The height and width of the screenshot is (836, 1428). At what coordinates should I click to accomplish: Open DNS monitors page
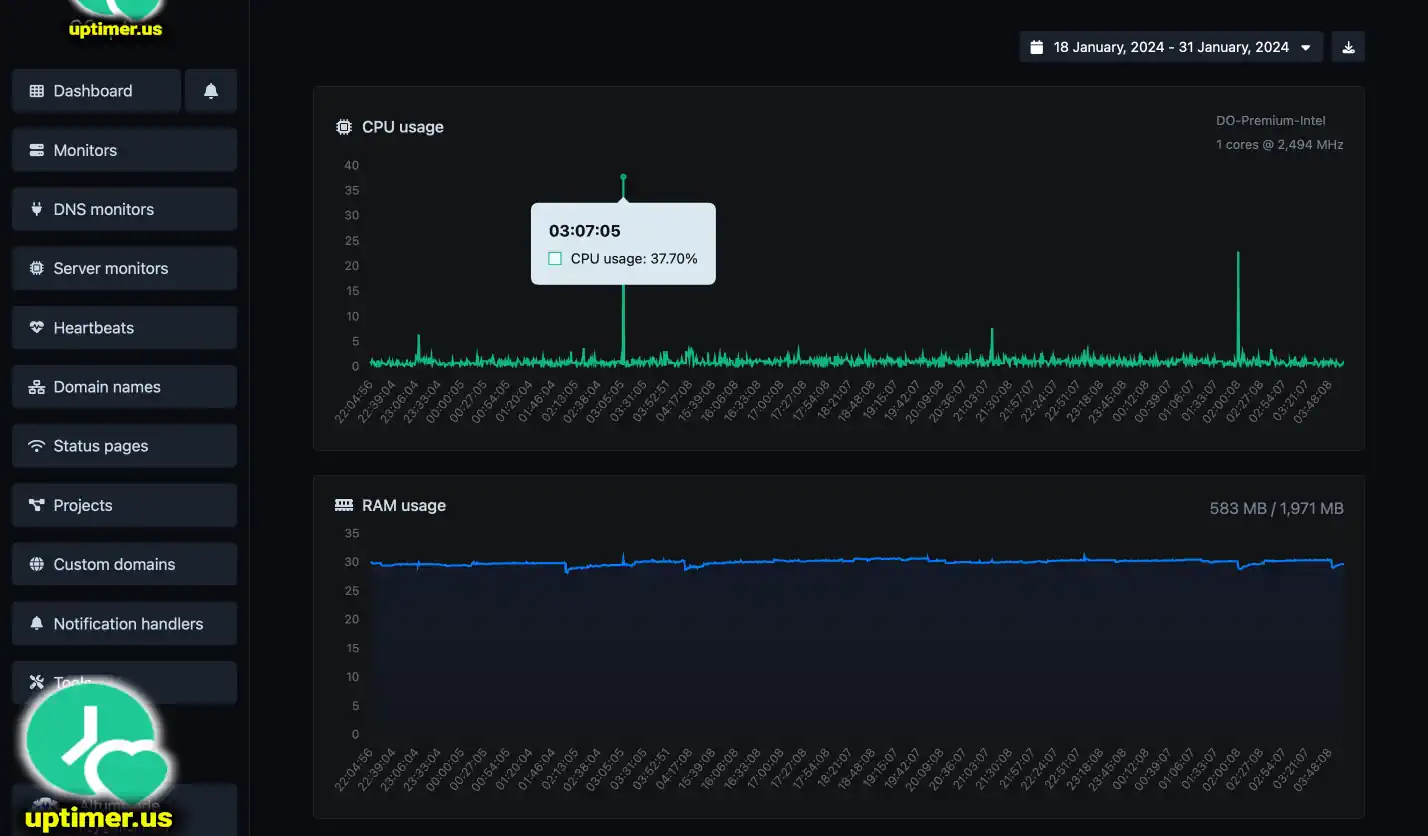[x=124, y=209]
